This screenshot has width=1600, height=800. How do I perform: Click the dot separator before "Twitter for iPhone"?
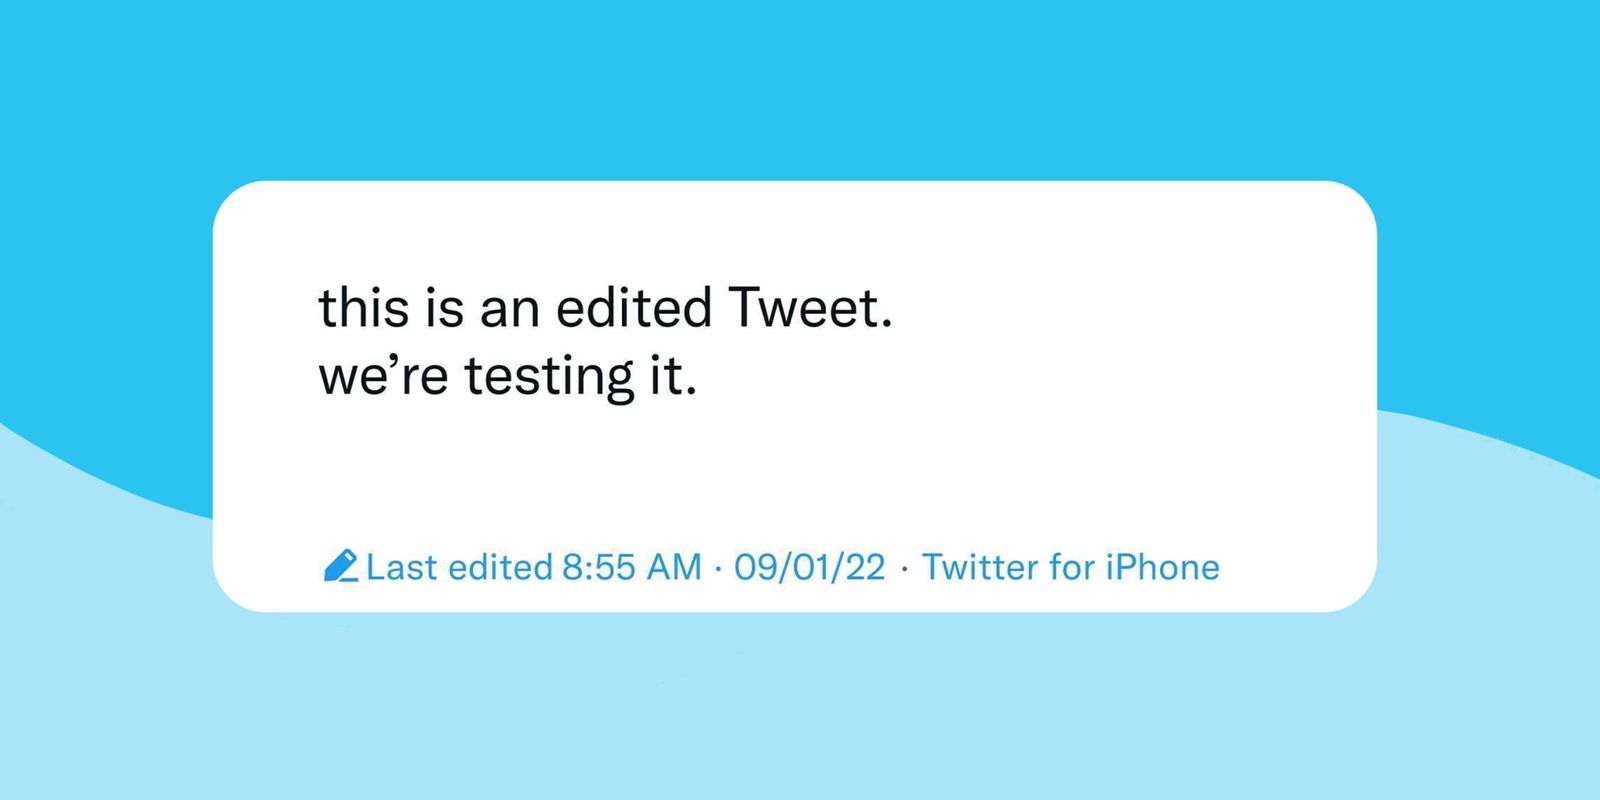coord(904,568)
